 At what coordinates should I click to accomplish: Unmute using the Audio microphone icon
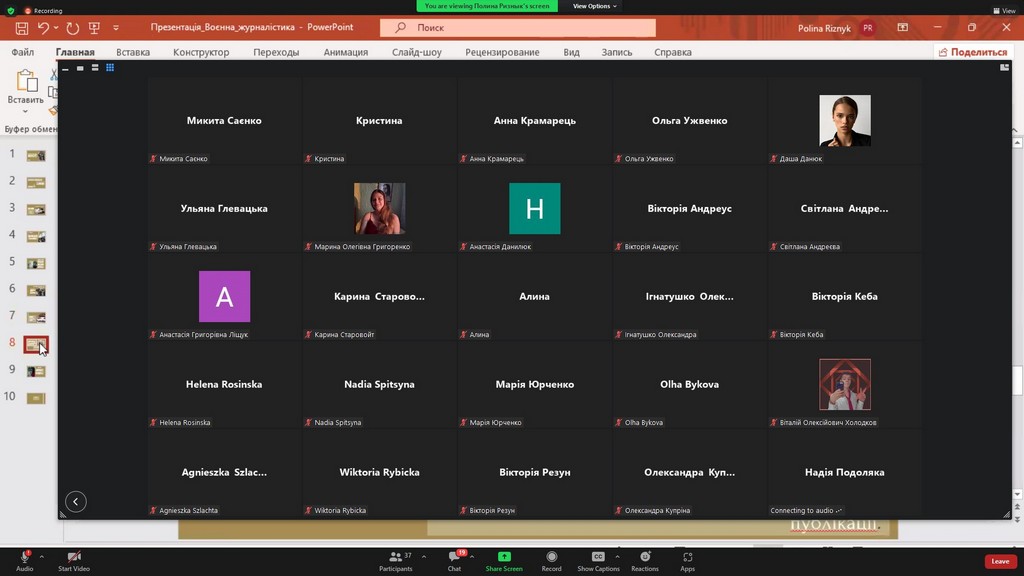tap(24, 557)
